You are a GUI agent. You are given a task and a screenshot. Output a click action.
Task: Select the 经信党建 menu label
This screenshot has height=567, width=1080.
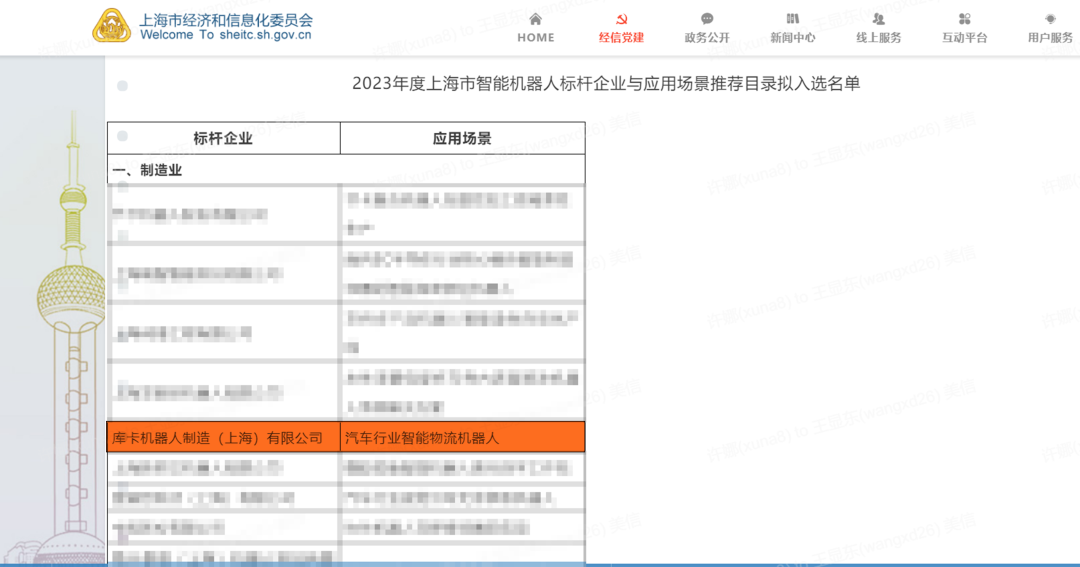621,38
